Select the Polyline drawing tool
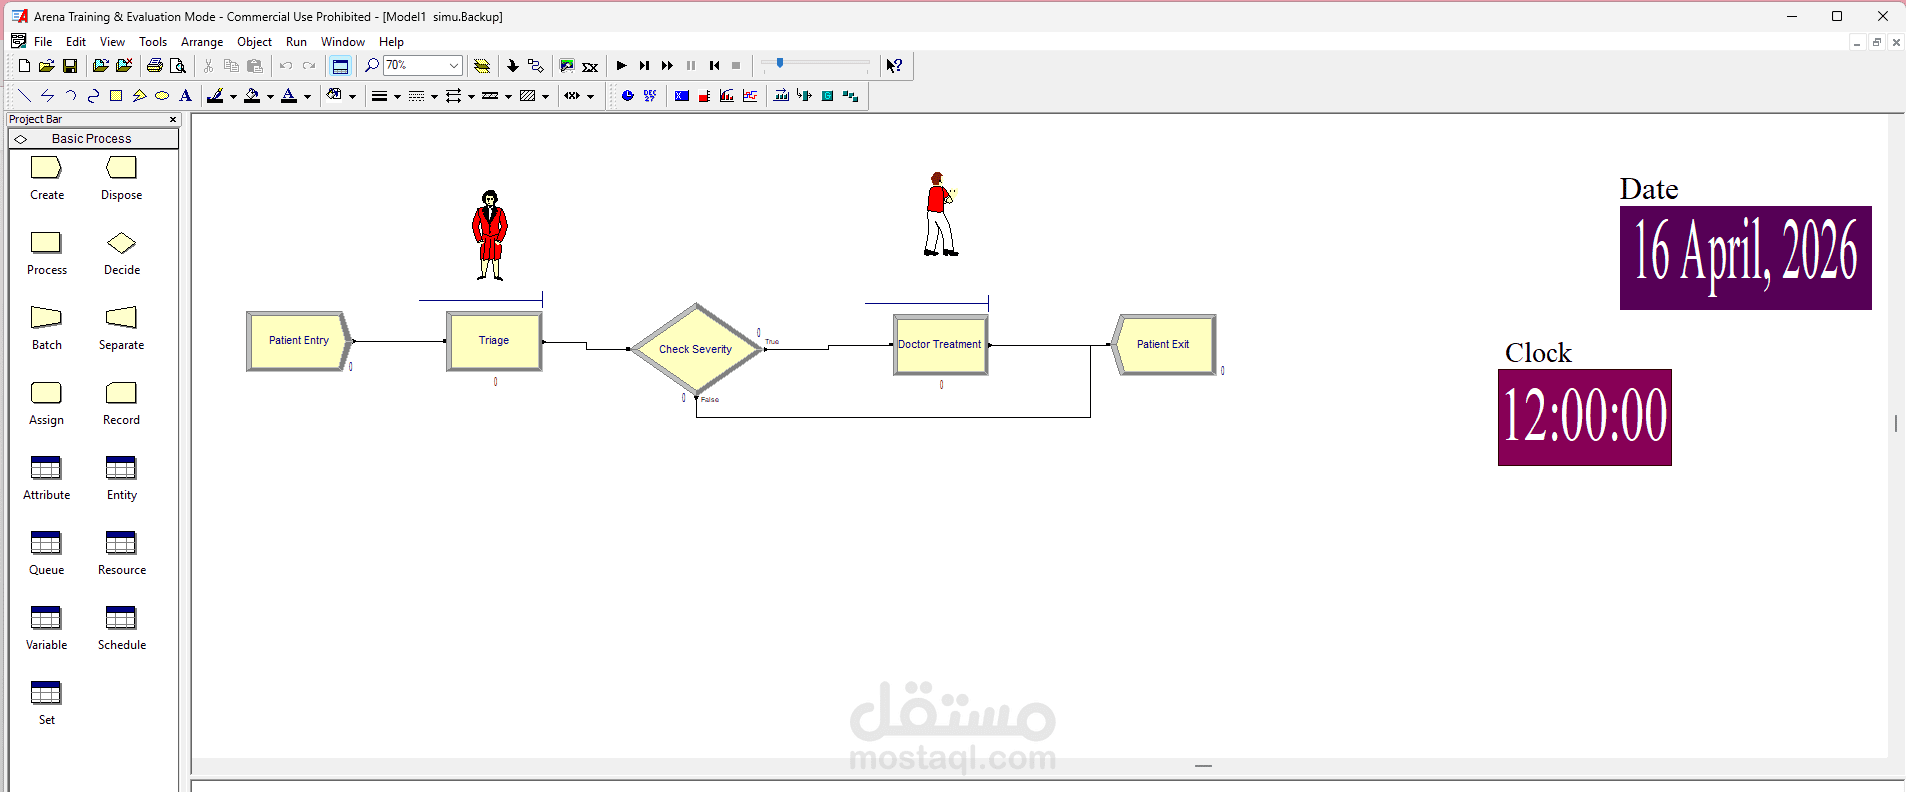The image size is (1906, 792). [x=47, y=96]
